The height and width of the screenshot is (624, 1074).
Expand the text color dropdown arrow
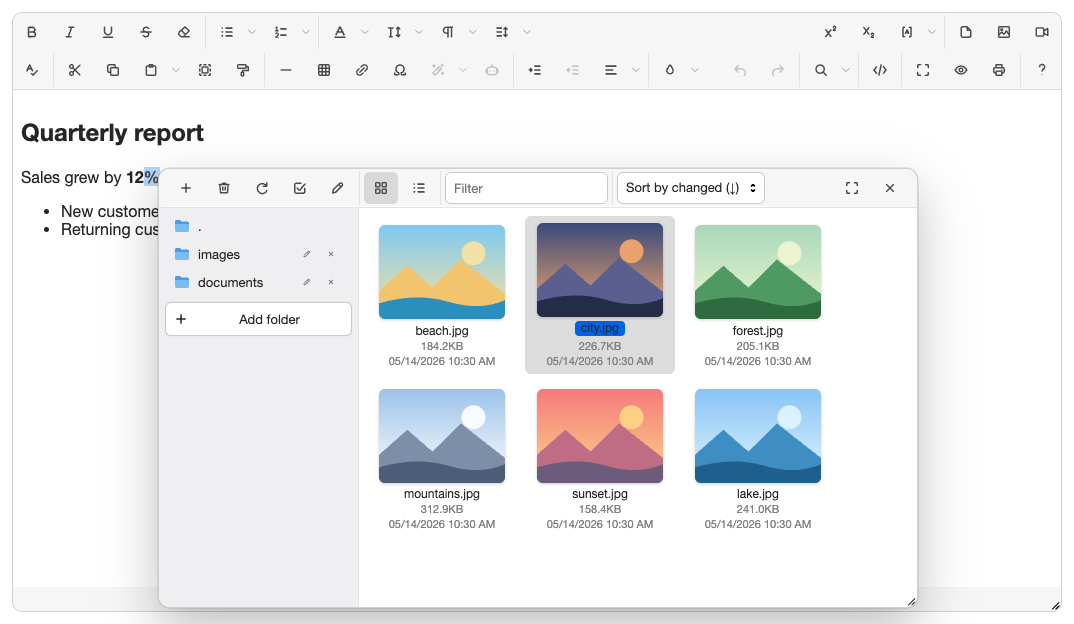695,70
